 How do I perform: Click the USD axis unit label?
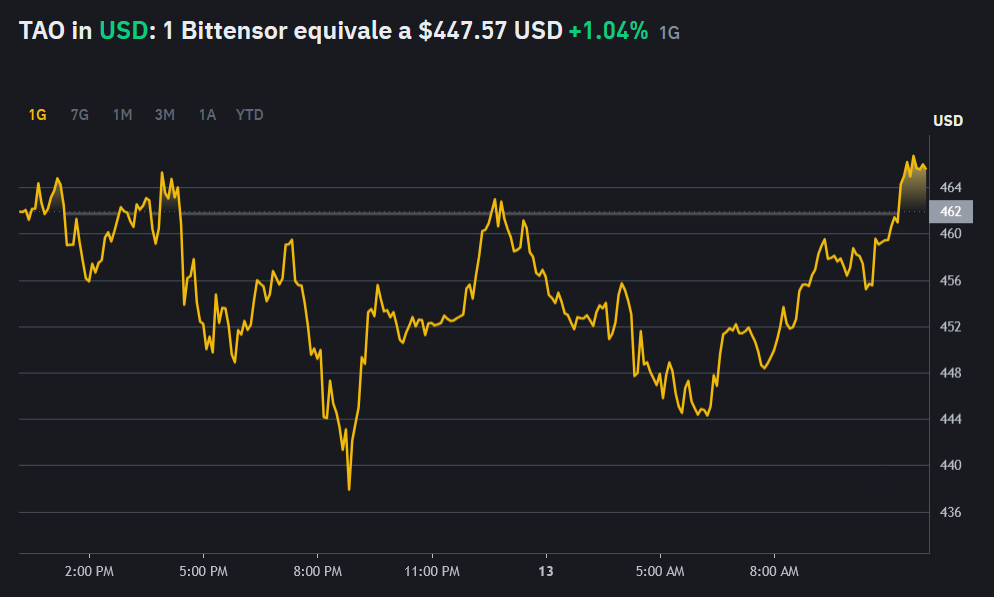point(948,120)
